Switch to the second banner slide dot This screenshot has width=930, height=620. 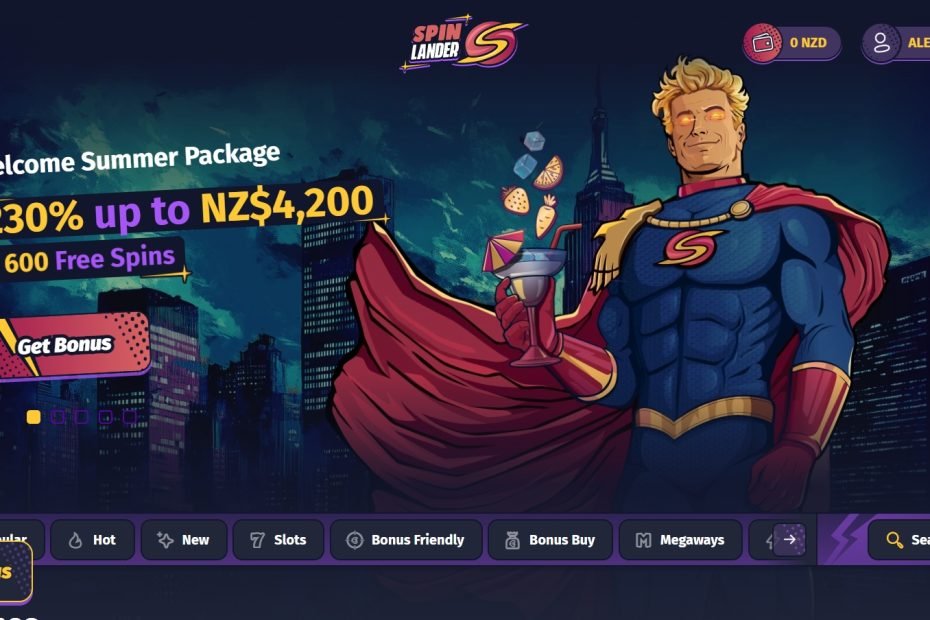pyautogui.click(x=58, y=417)
